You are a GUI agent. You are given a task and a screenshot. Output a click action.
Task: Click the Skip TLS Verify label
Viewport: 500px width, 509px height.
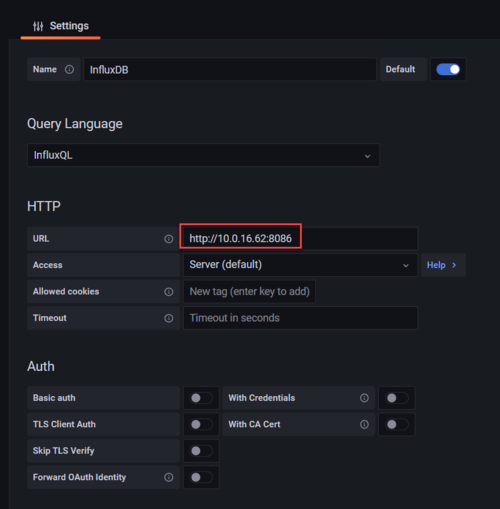tap(64, 451)
